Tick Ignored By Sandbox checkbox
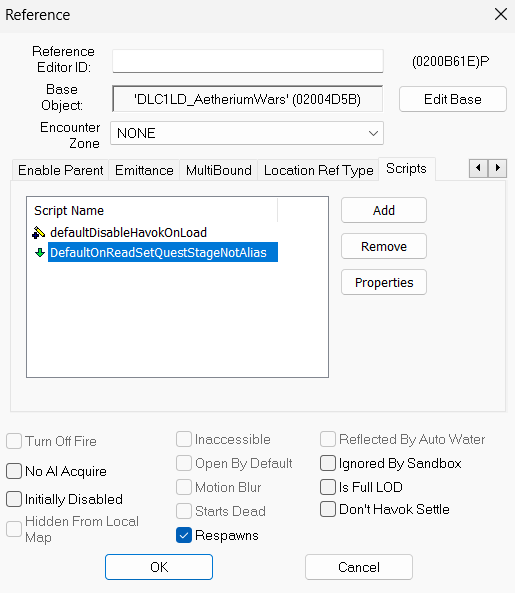This screenshot has width=515, height=593. point(328,463)
